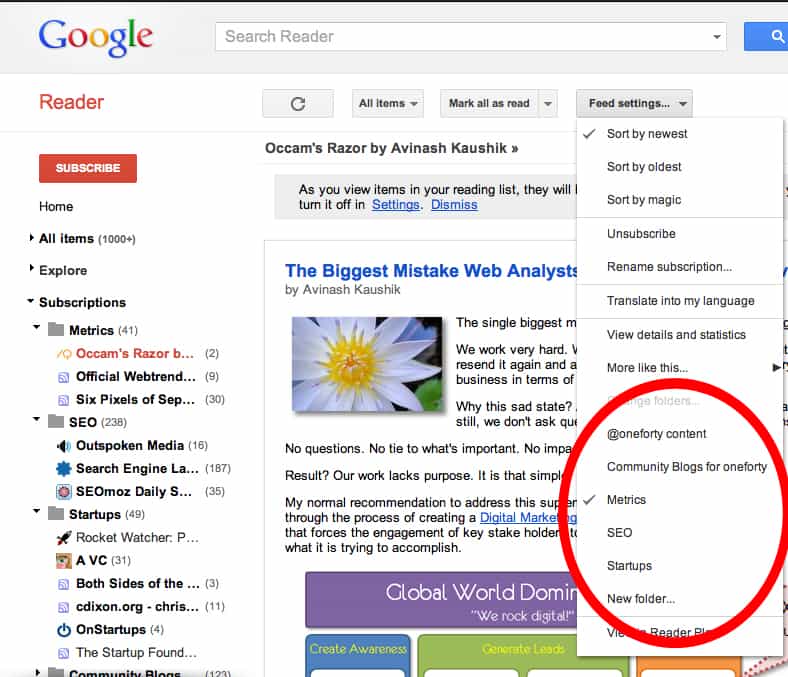Expand the Explore section arrow
Viewport: 788px width, 677px height.
(32, 268)
